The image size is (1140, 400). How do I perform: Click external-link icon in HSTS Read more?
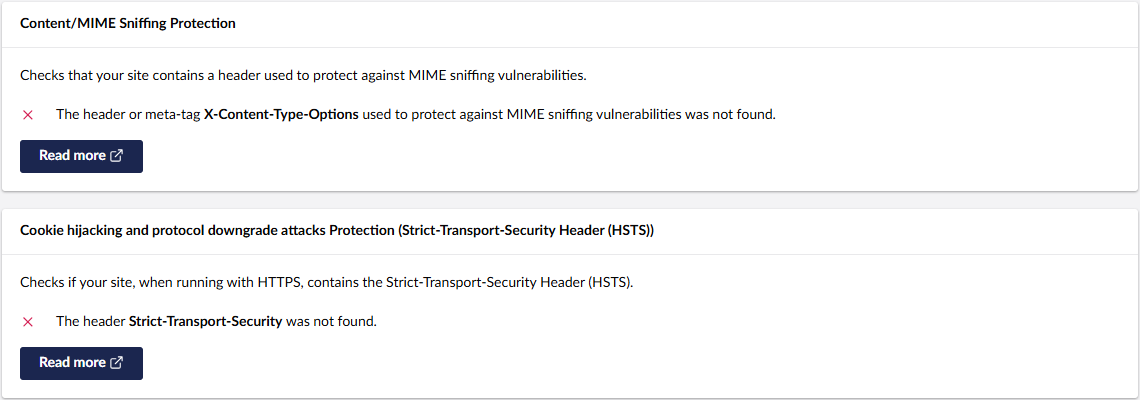tap(116, 362)
